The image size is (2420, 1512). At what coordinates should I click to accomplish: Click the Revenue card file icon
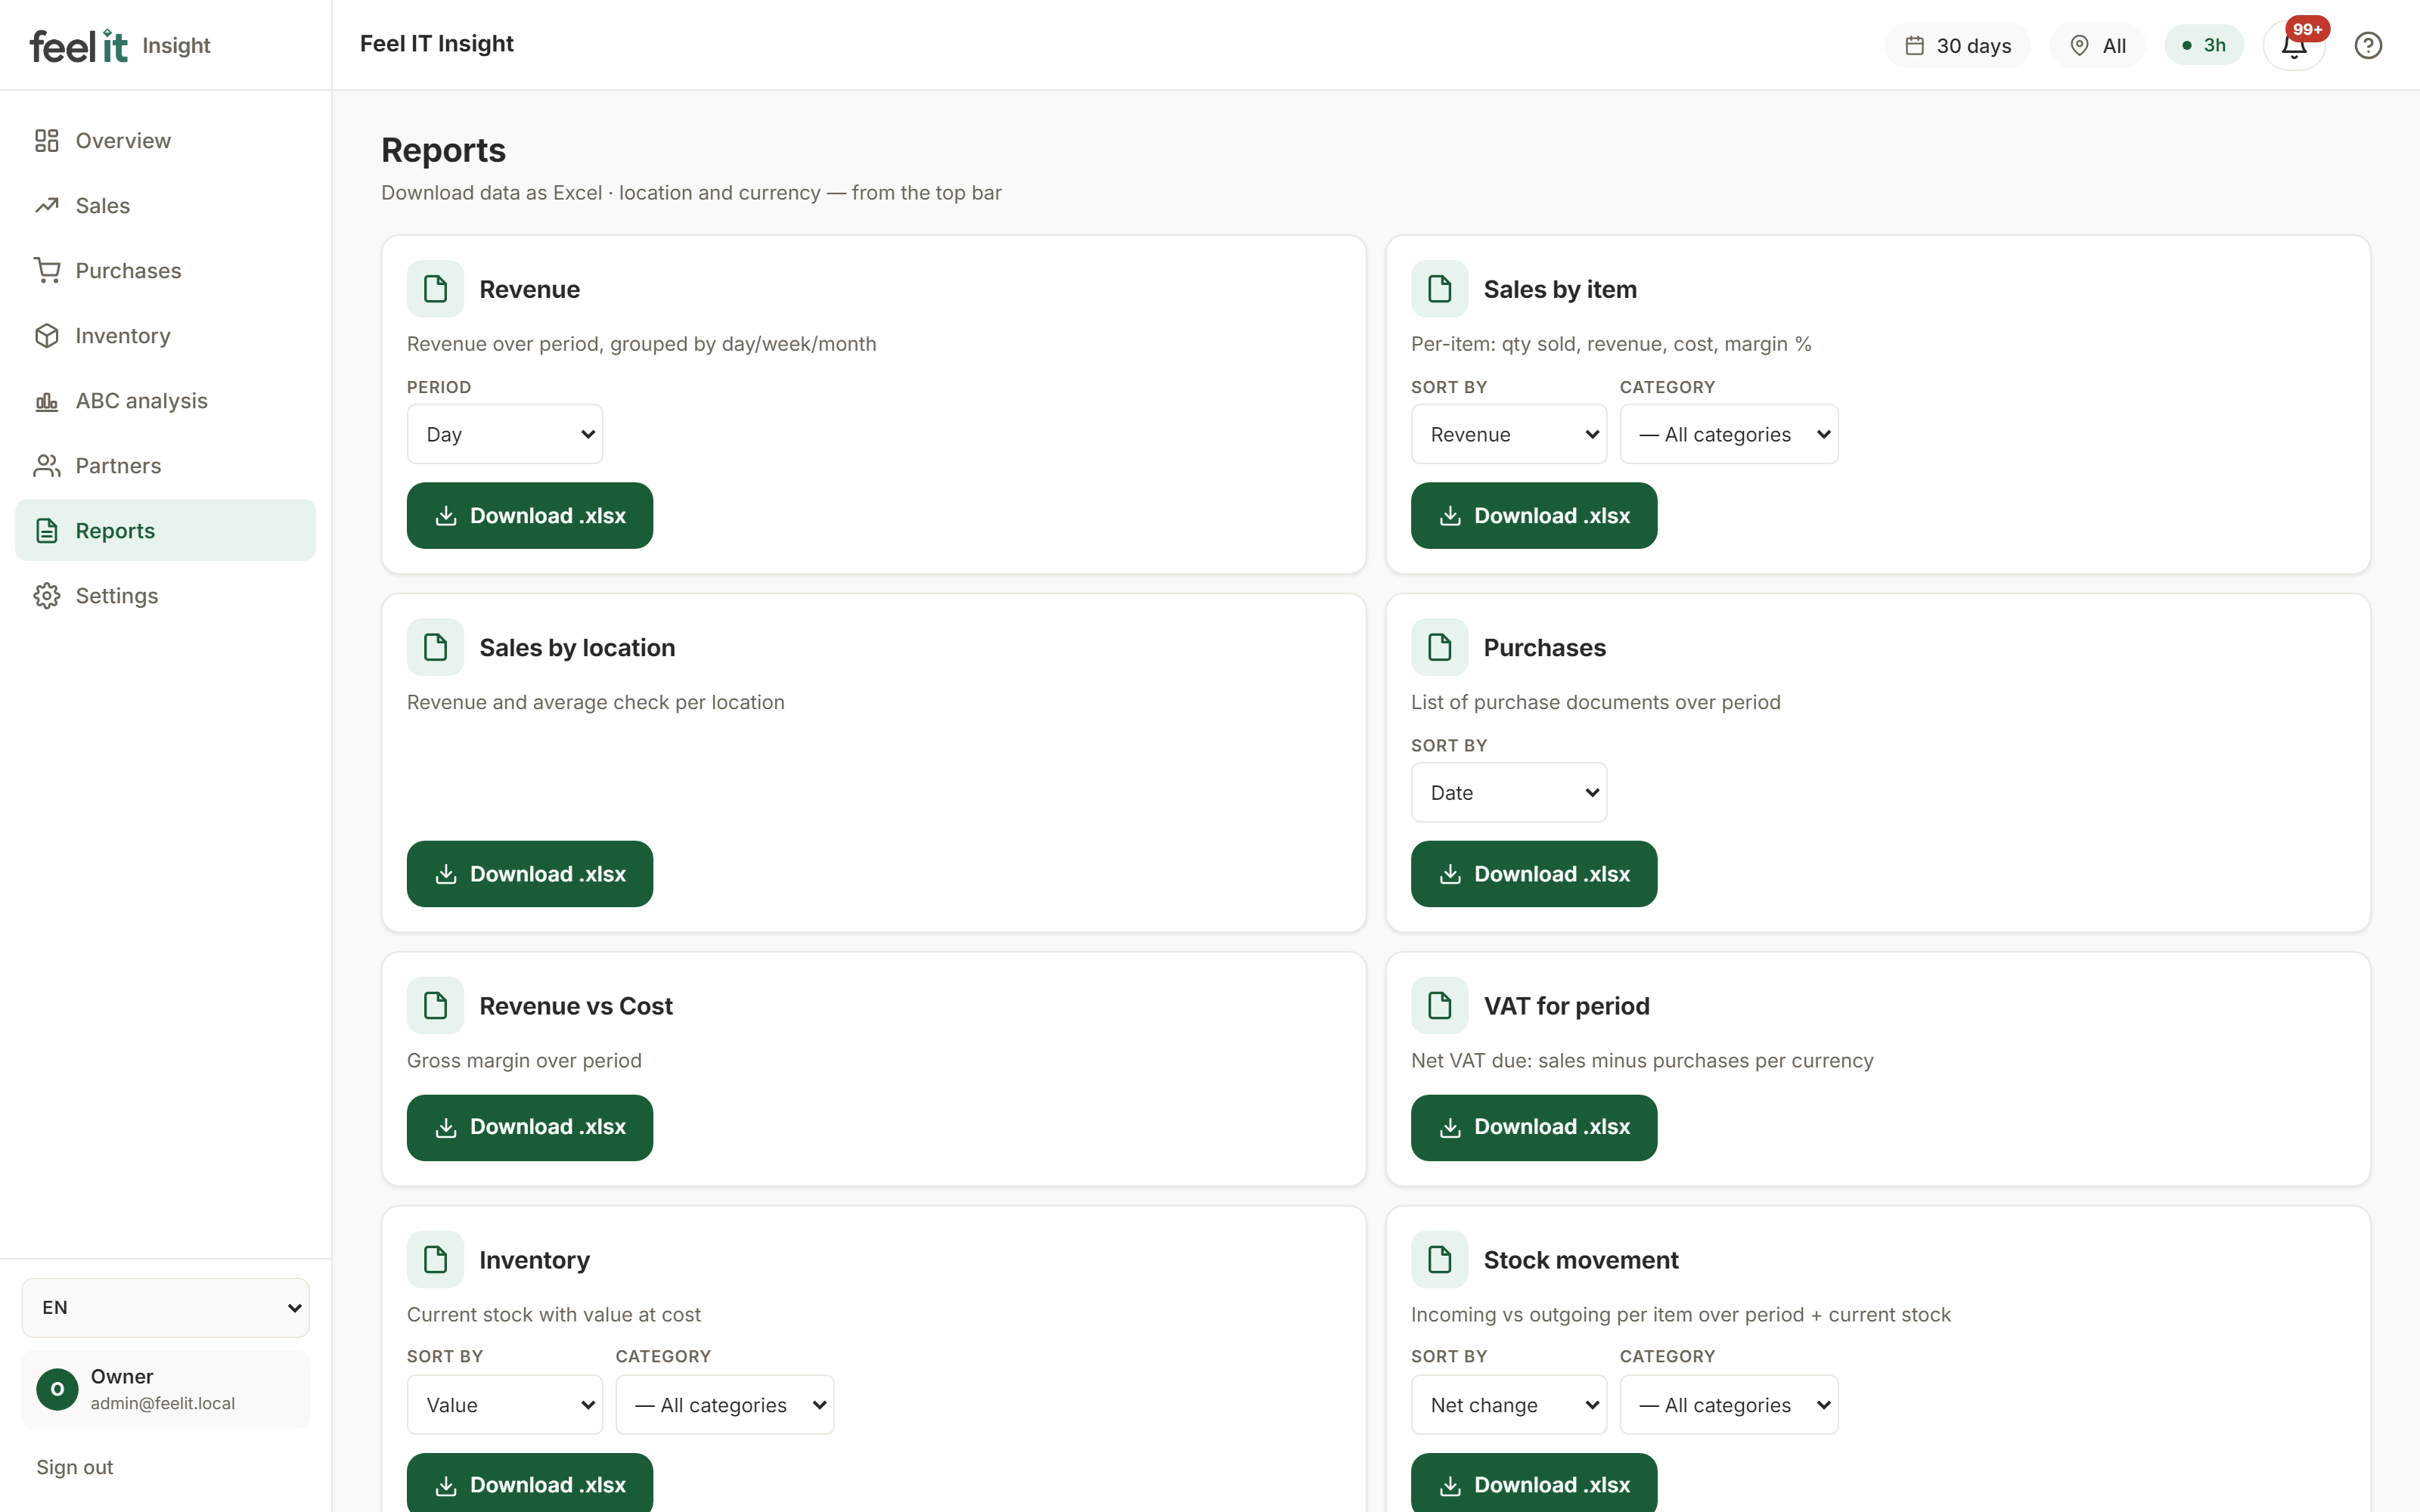[435, 289]
